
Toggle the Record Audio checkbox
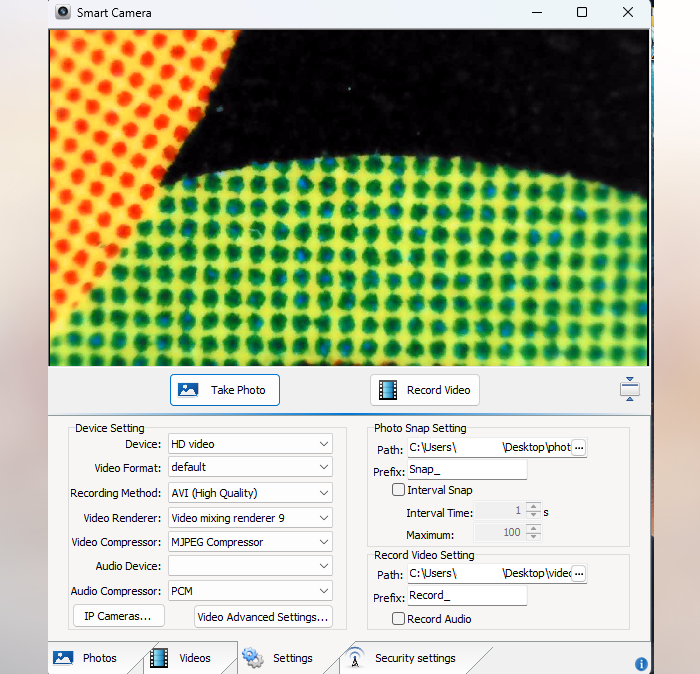pyautogui.click(x=399, y=619)
